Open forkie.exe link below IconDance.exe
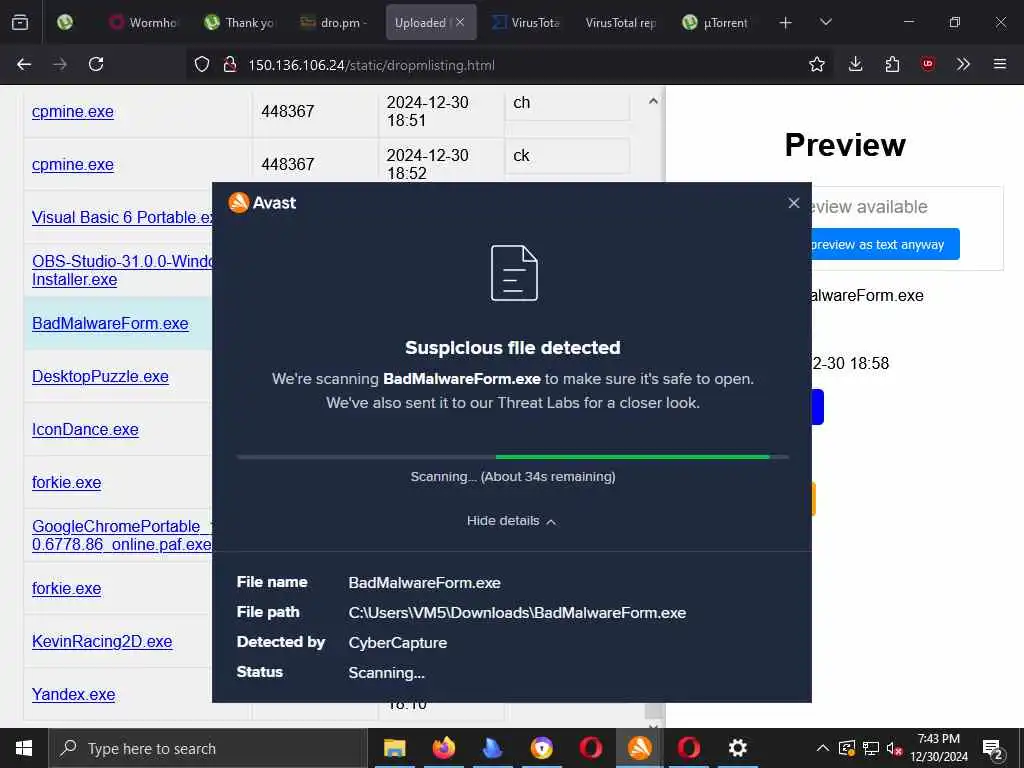1024x768 pixels. [67, 483]
